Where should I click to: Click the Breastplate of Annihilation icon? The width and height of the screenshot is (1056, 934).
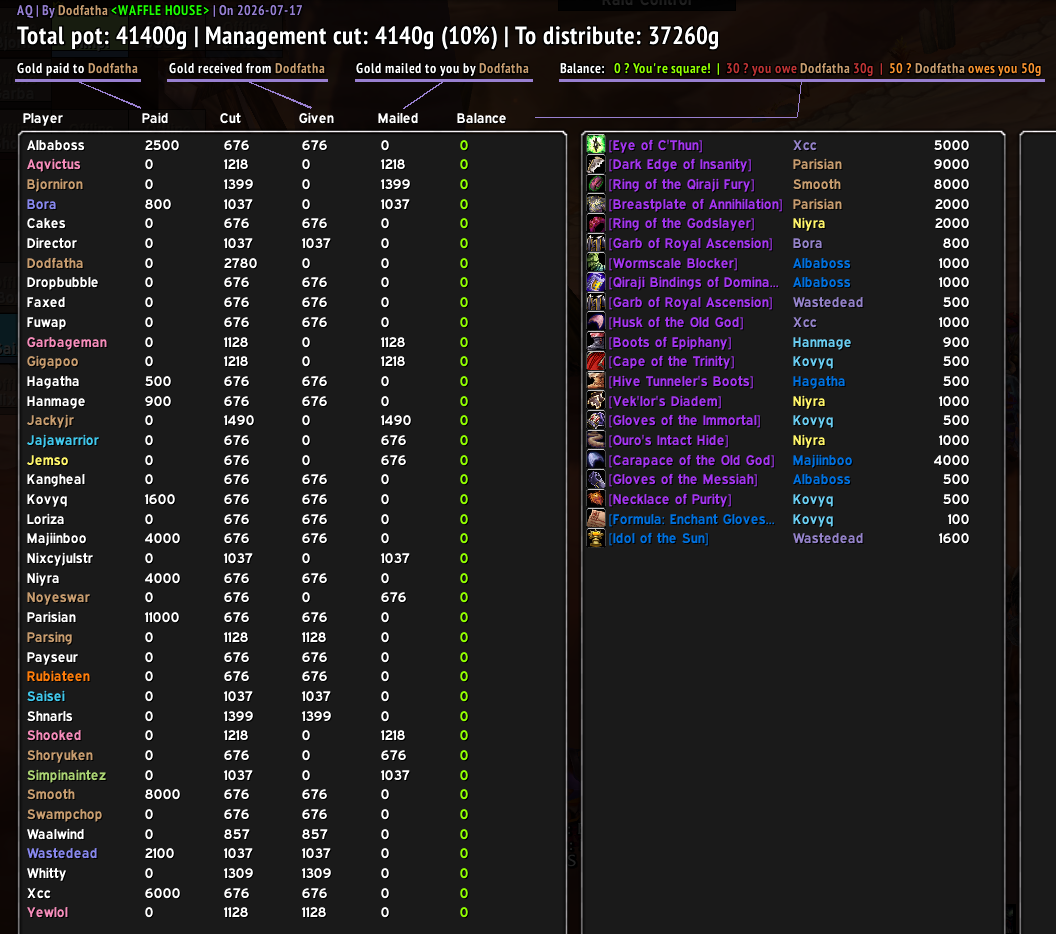(596, 204)
